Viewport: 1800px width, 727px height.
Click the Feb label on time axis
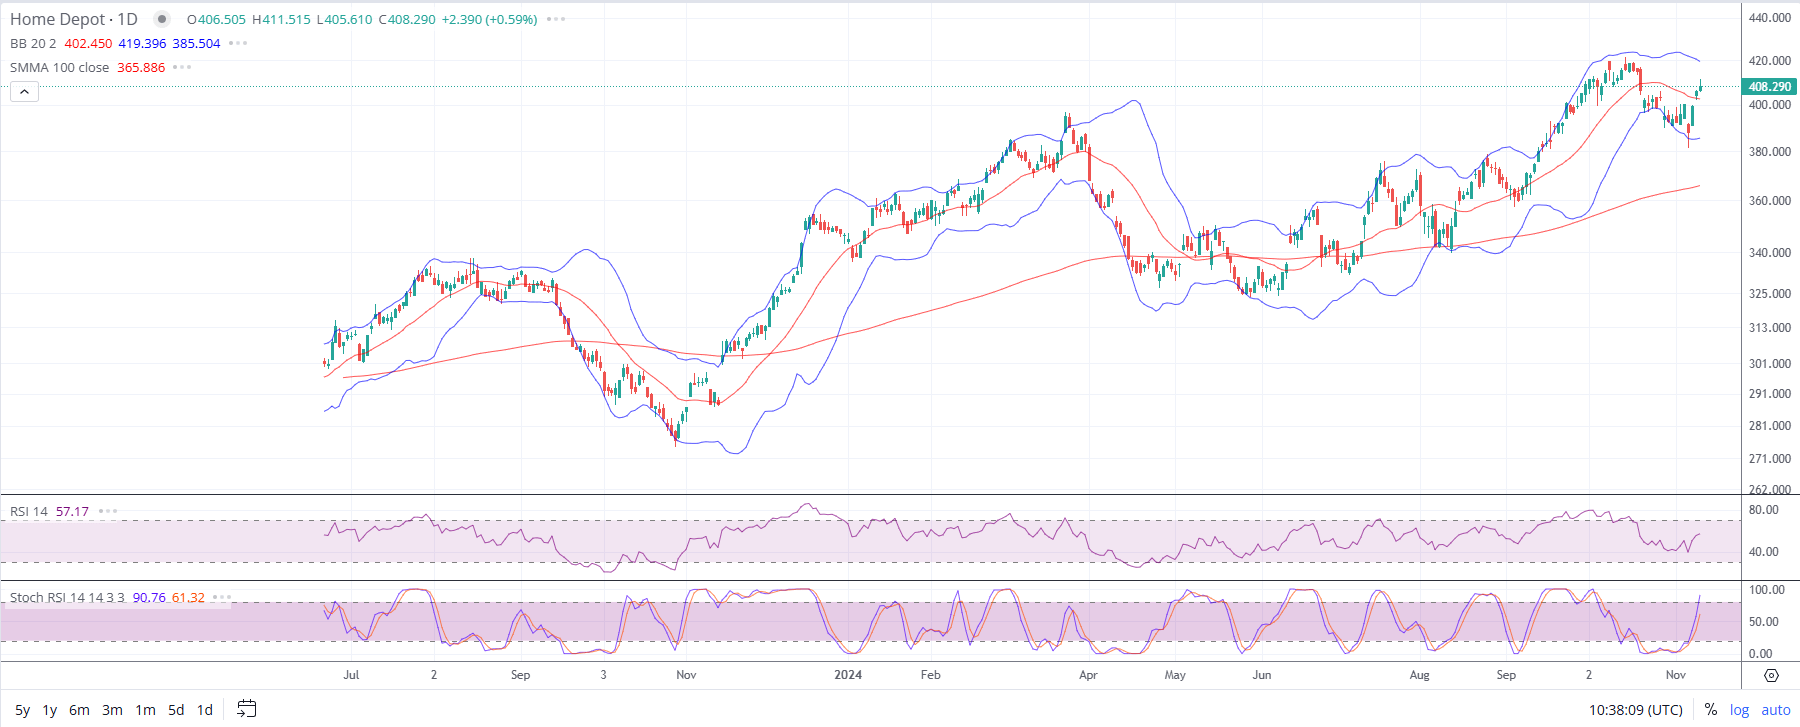[x=930, y=675]
